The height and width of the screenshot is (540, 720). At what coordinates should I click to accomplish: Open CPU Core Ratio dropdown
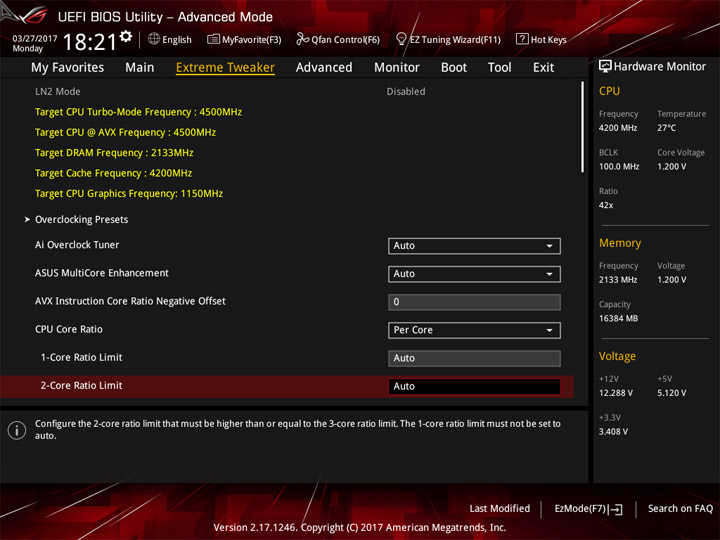tap(474, 330)
